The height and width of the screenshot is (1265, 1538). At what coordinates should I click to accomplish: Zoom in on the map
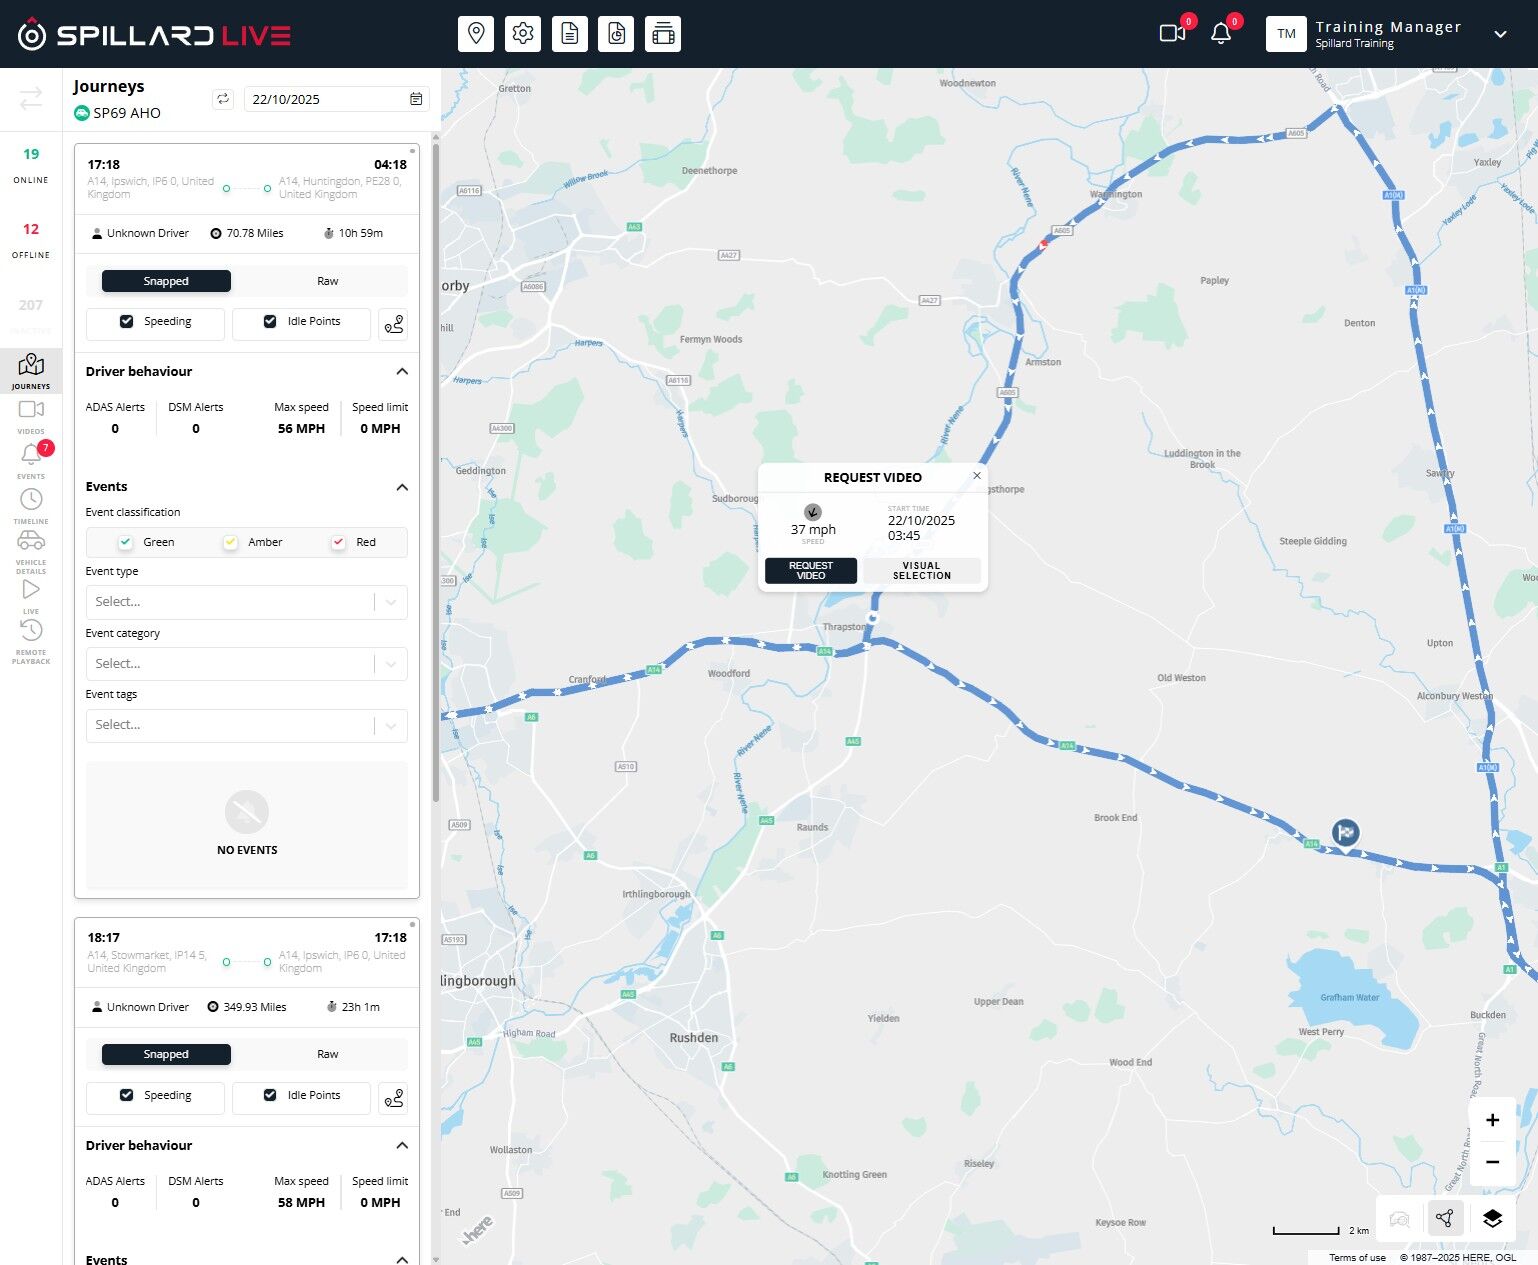[1492, 1120]
